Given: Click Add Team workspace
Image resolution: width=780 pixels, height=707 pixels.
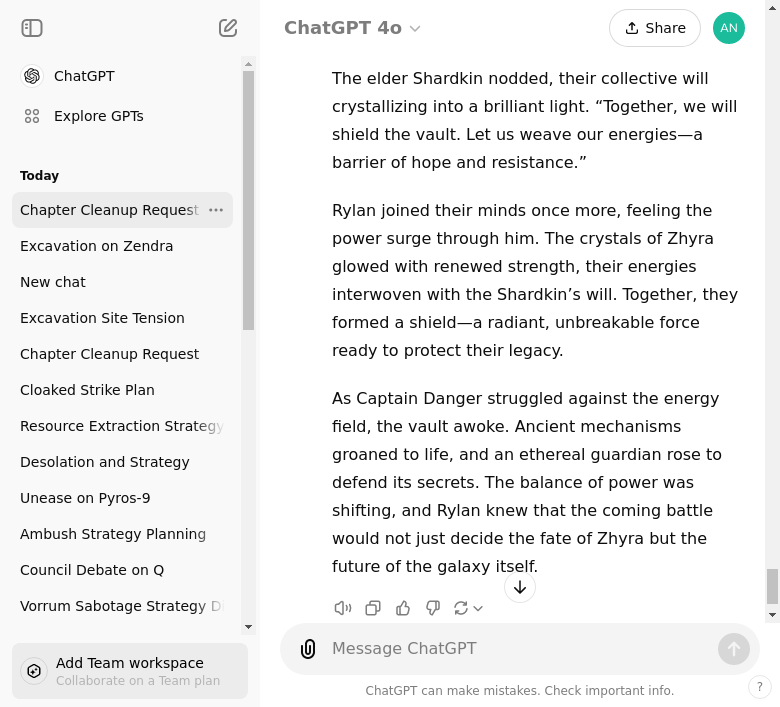Looking at the screenshot, I should [x=130, y=671].
